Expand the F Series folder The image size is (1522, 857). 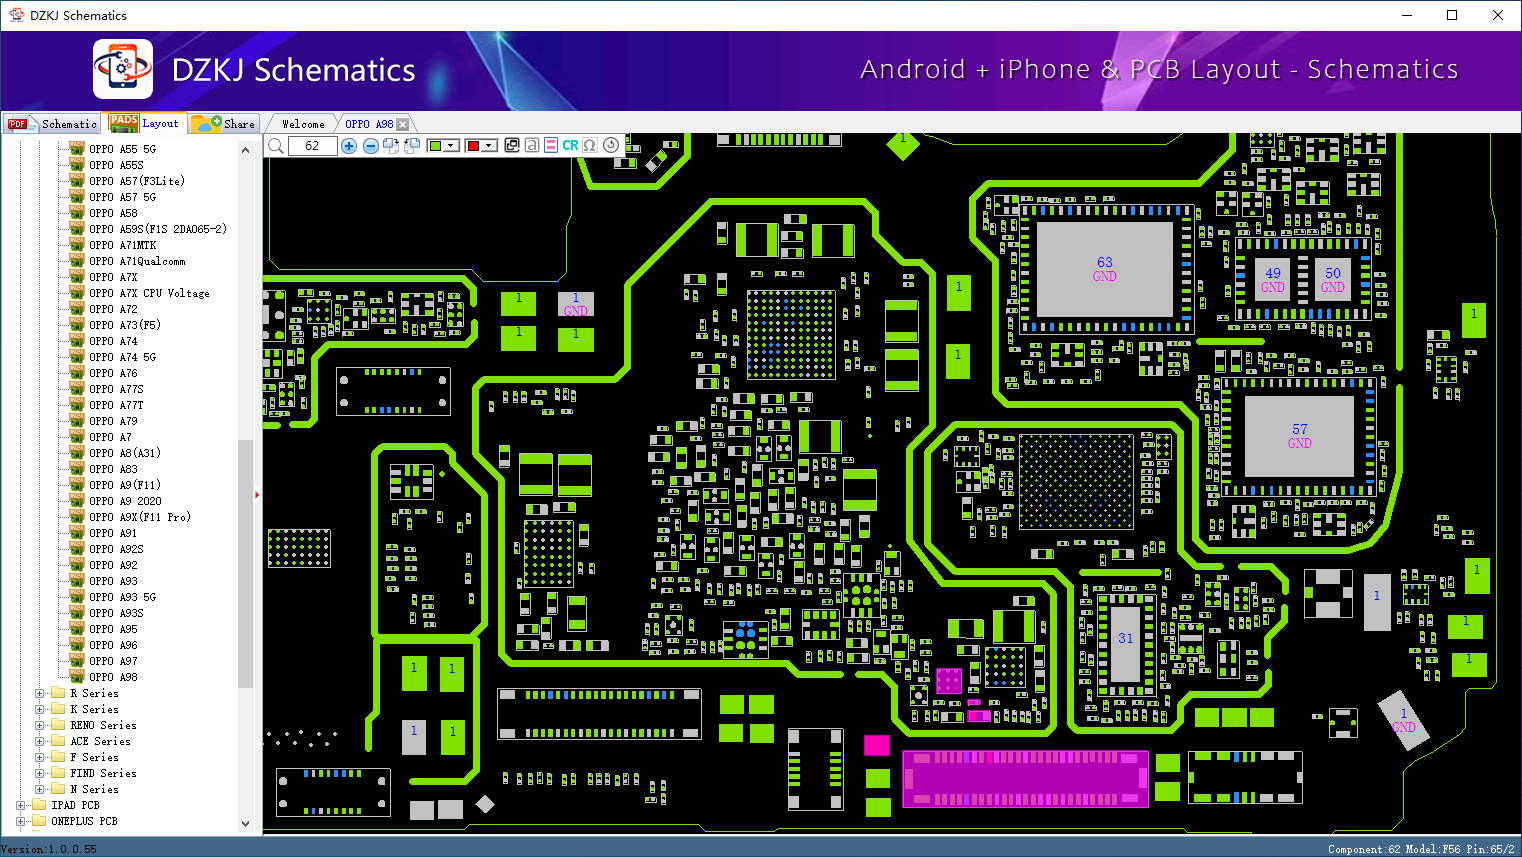tap(40, 757)
